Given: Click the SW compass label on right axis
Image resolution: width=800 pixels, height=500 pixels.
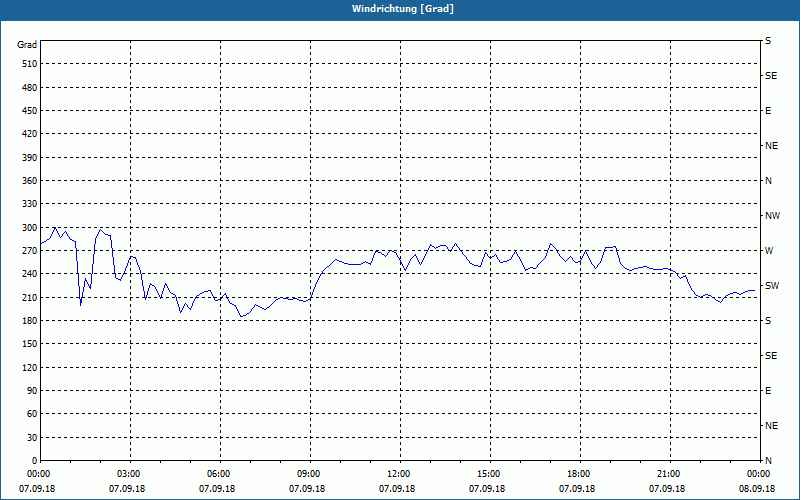Looking at the screenshot, I should (772, 286).
